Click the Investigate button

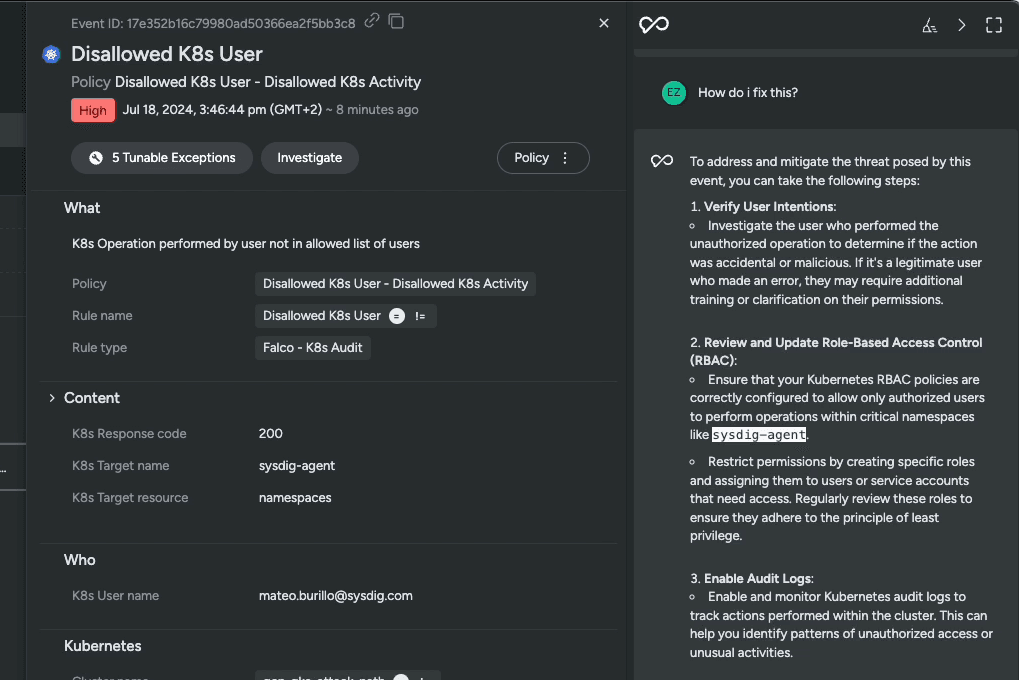tap(309, 158)
